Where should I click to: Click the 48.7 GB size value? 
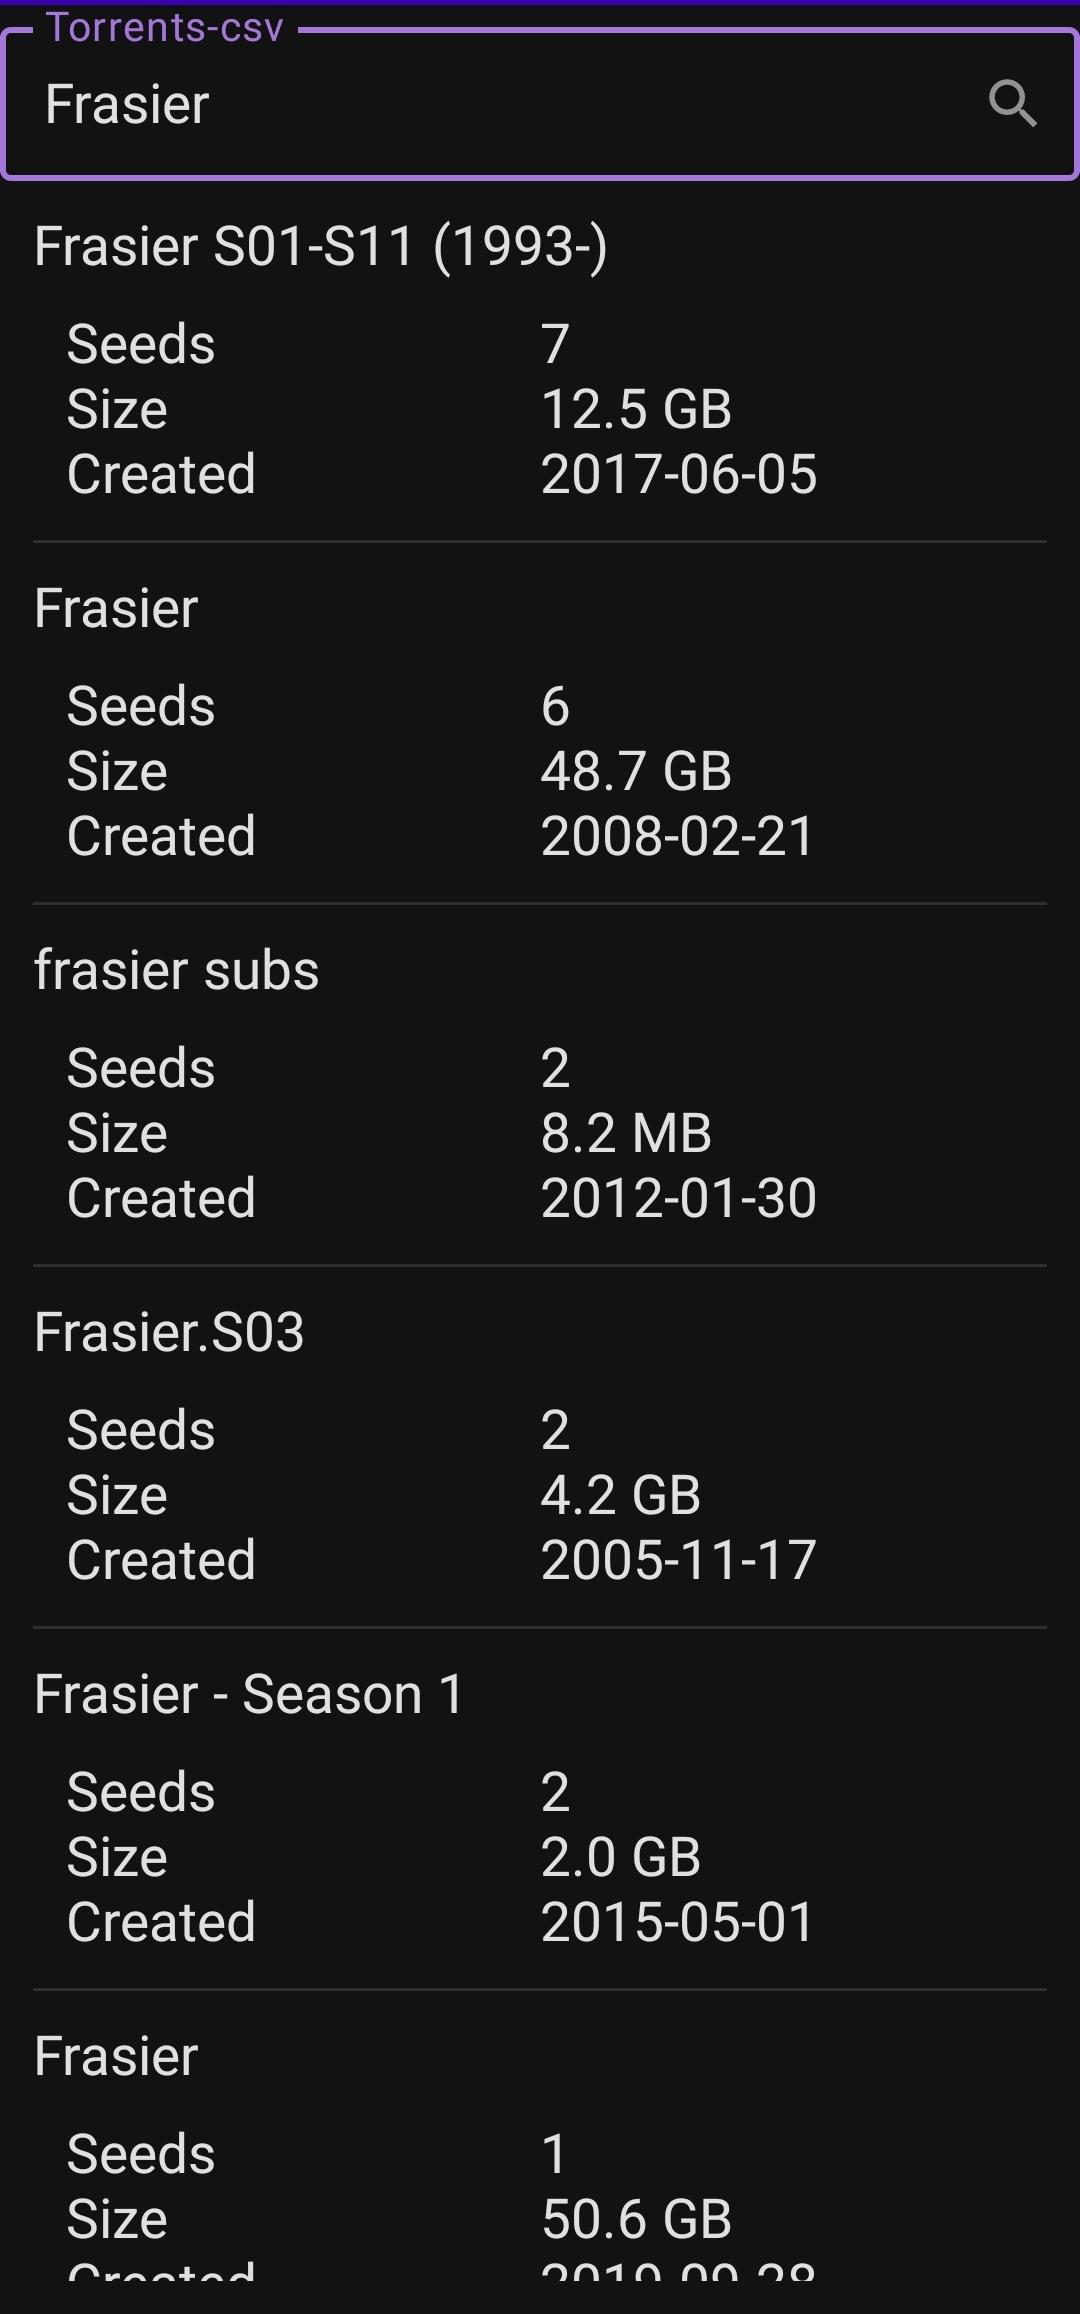[x=636, y=772]
